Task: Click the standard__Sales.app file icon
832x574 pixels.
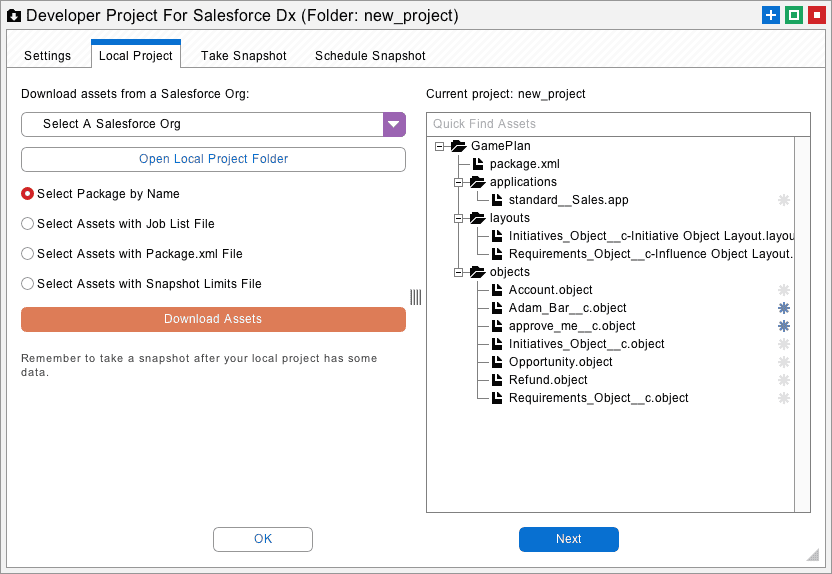Action: coord(497,200)
